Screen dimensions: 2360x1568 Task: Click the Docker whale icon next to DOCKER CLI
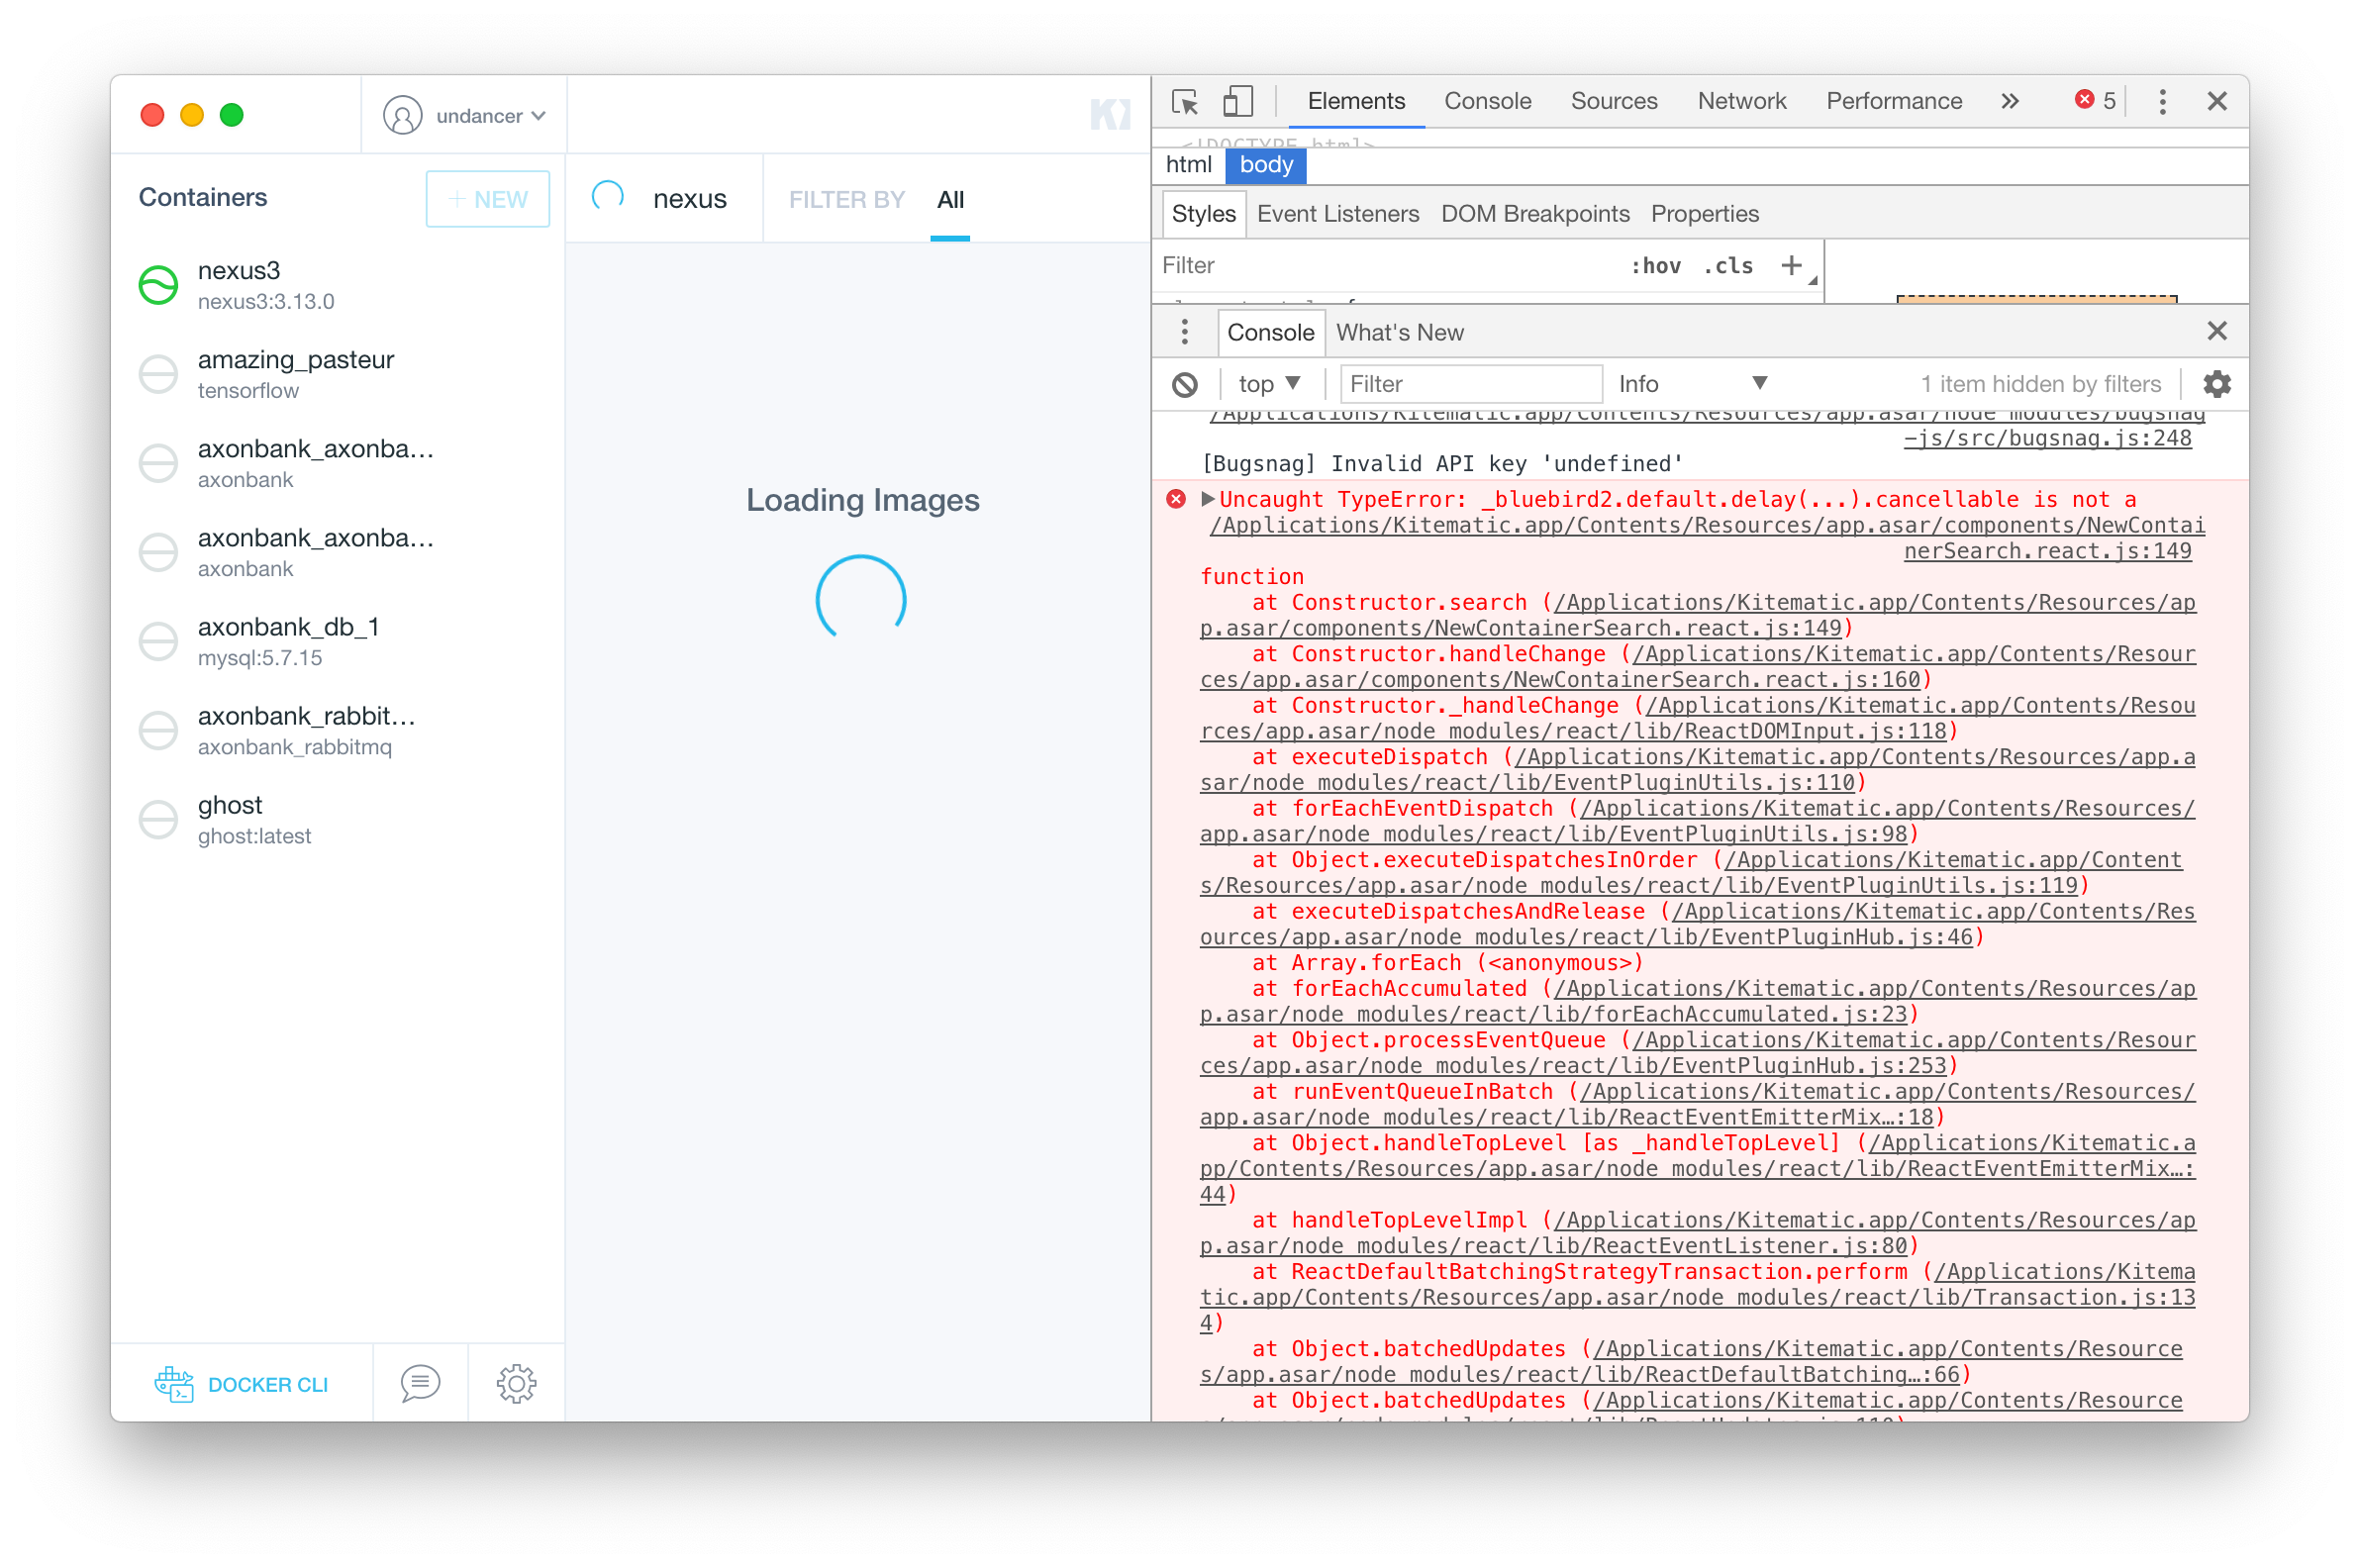(x=176, y=1383)
